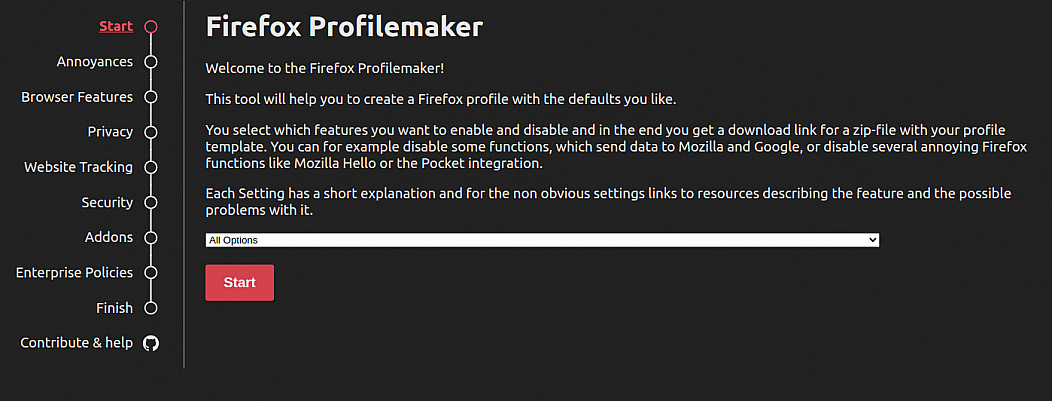This screenshot has width=1052, height=401.
Task: Click the Start step circle marker
Action: (151, 27)
